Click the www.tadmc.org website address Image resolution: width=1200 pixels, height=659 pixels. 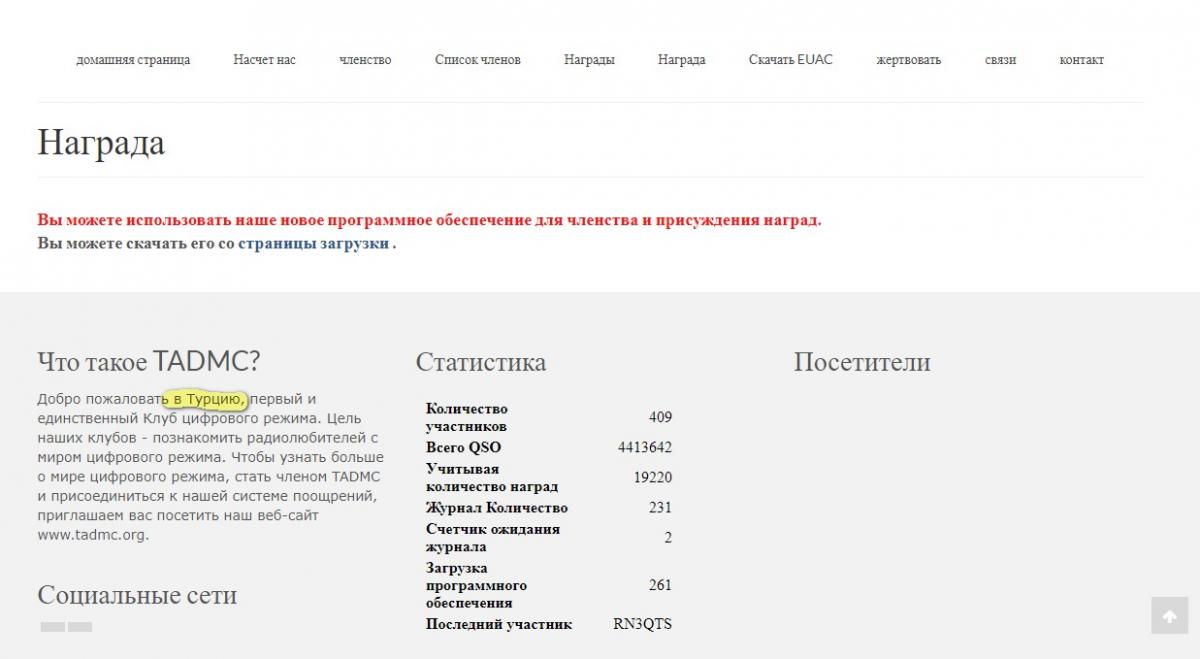click(x=92, y=535)
